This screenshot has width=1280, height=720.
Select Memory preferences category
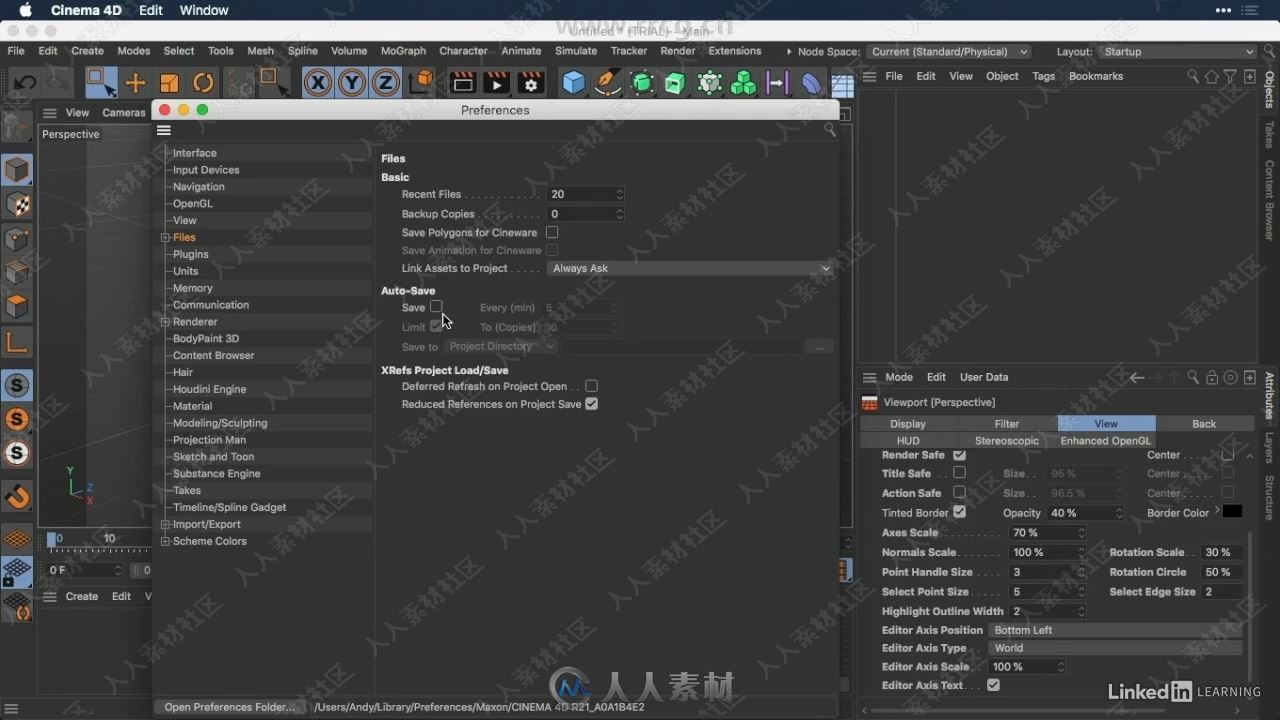[x=192, y=288]
